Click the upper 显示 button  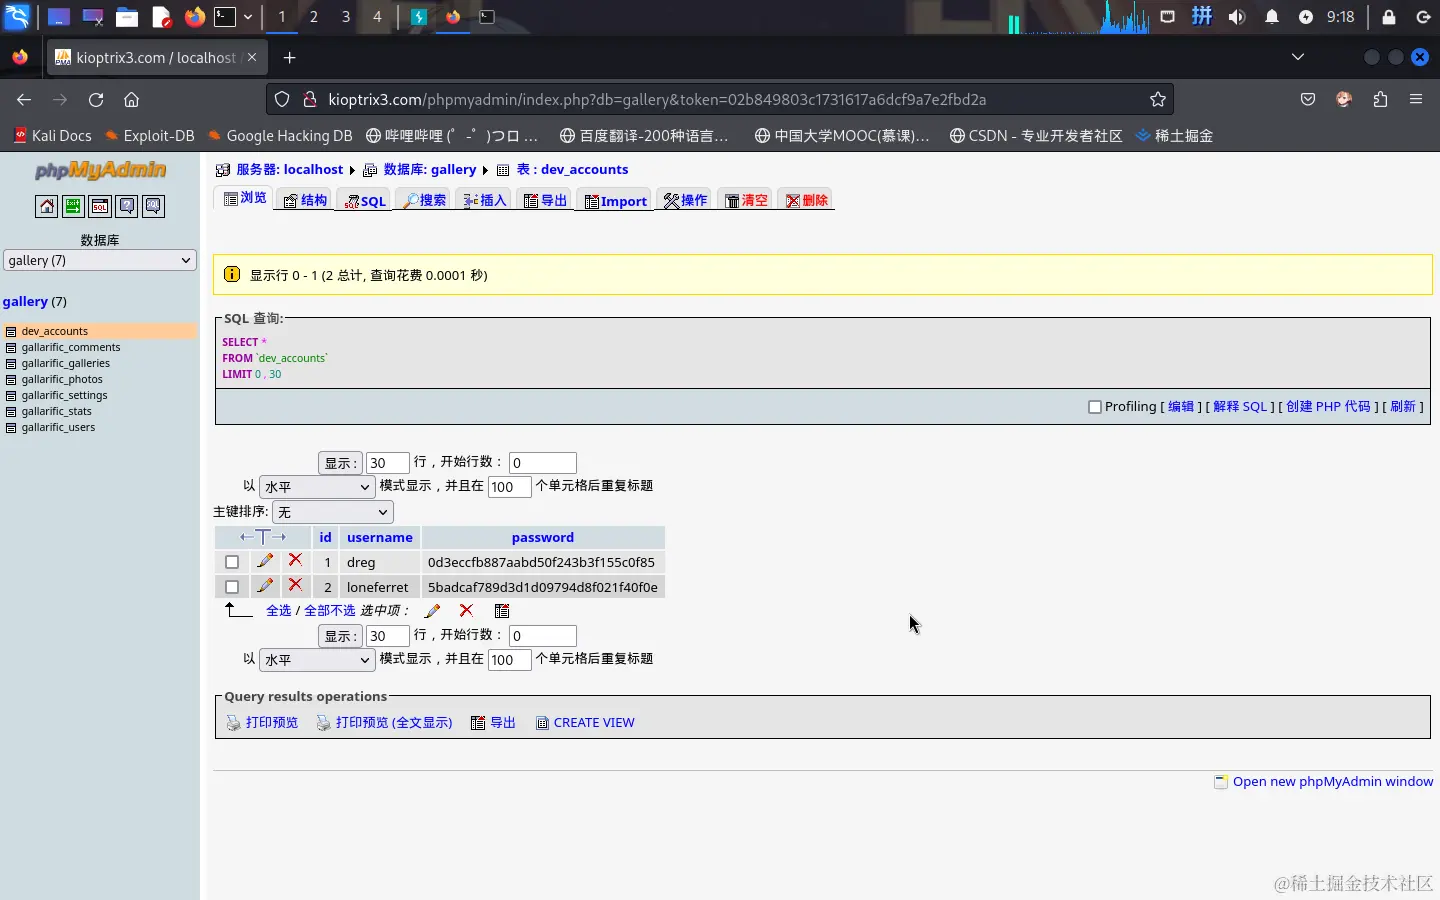coord(340,462)
